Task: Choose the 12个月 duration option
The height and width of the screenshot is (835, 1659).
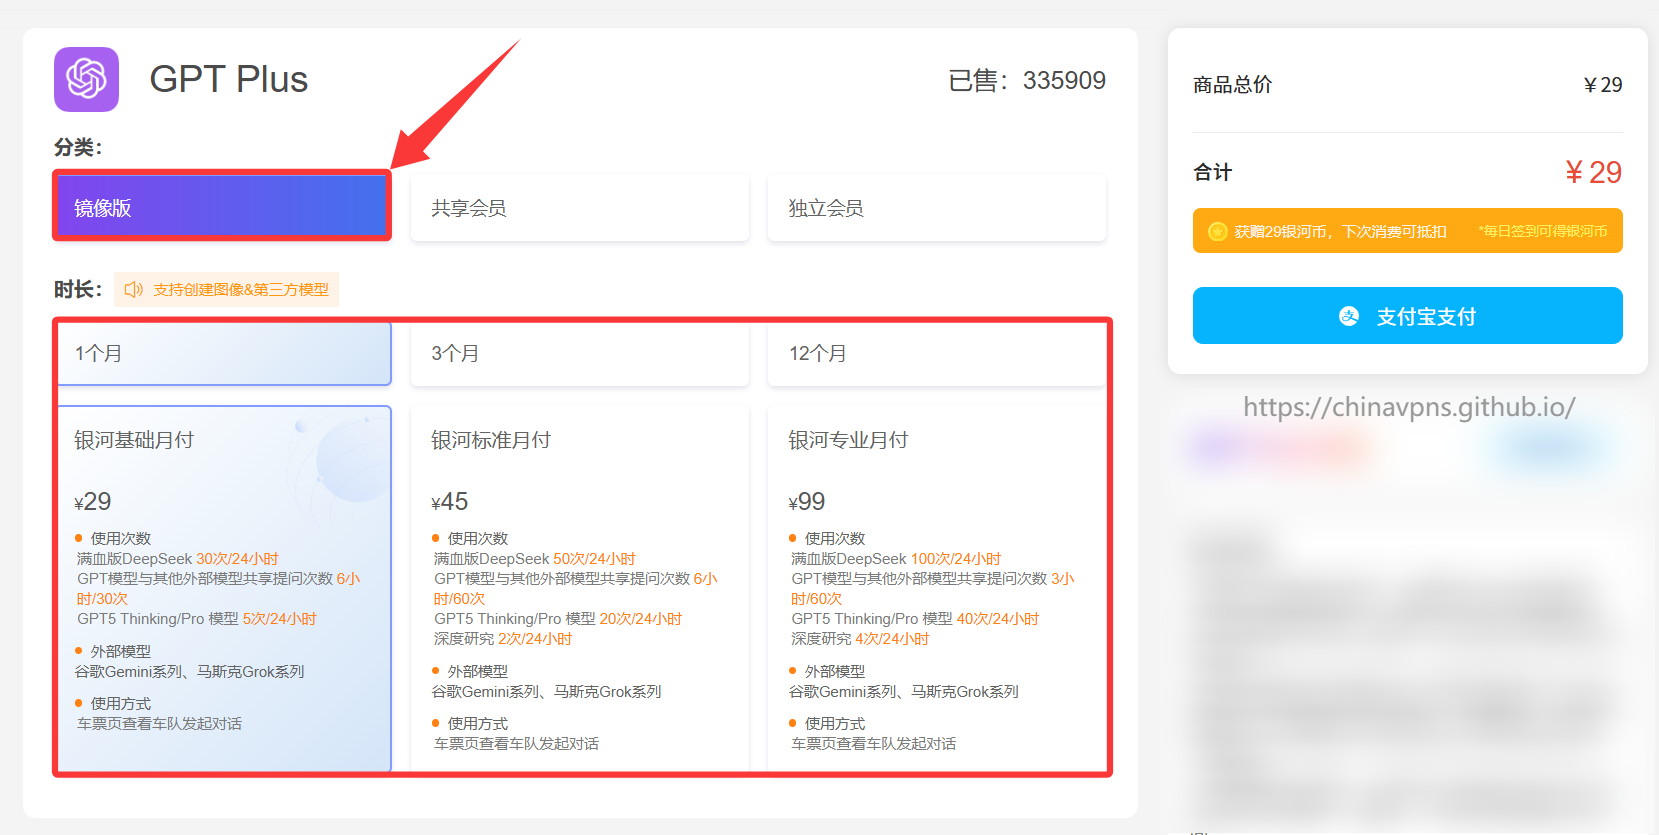Action: [937, 353]
